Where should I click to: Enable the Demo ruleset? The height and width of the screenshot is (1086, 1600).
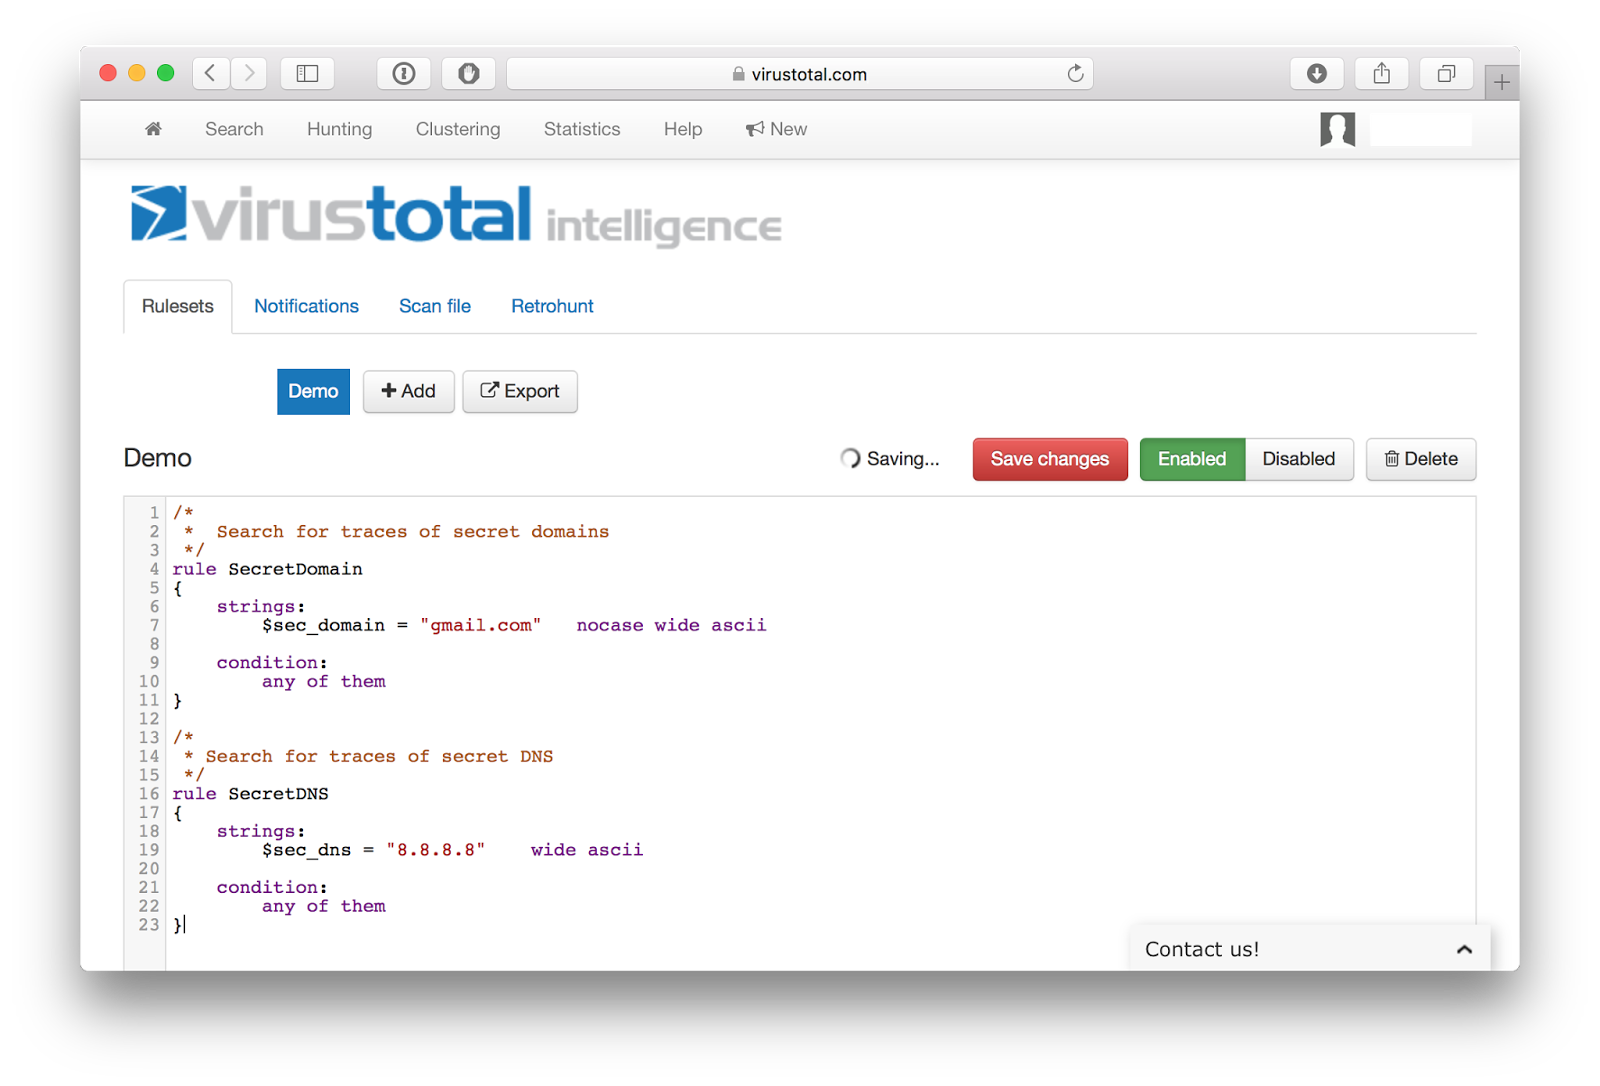(1191, 459)
